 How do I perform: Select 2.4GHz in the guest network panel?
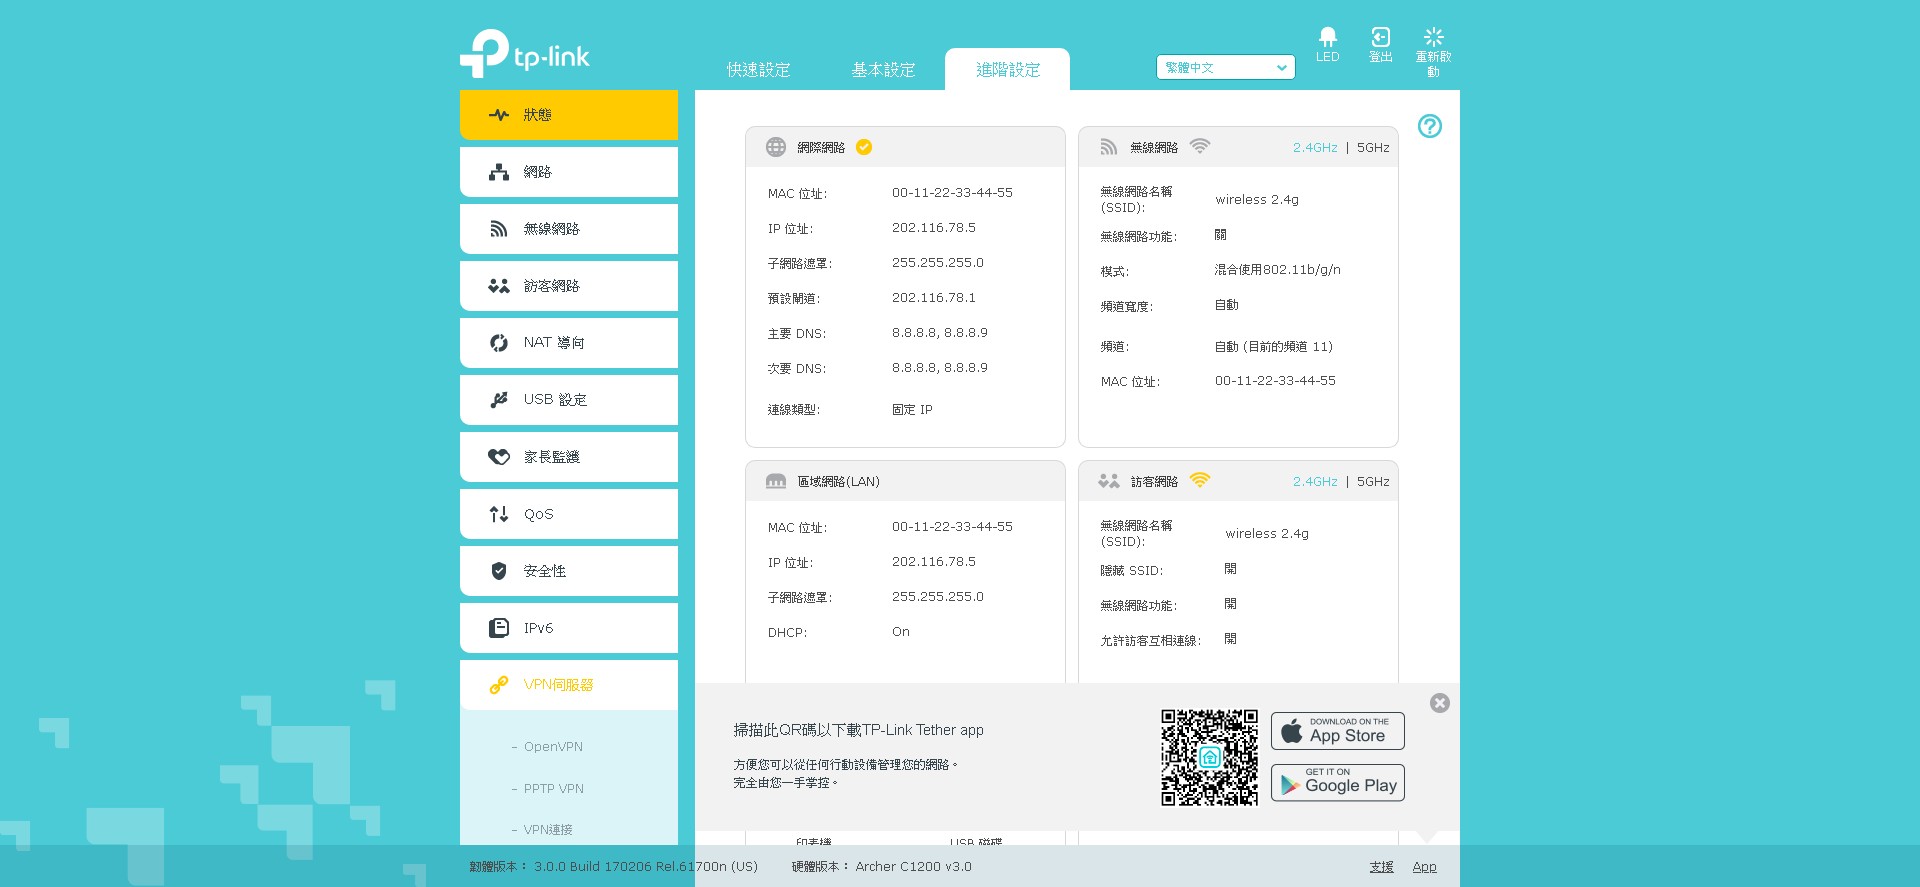(1315, 481)
